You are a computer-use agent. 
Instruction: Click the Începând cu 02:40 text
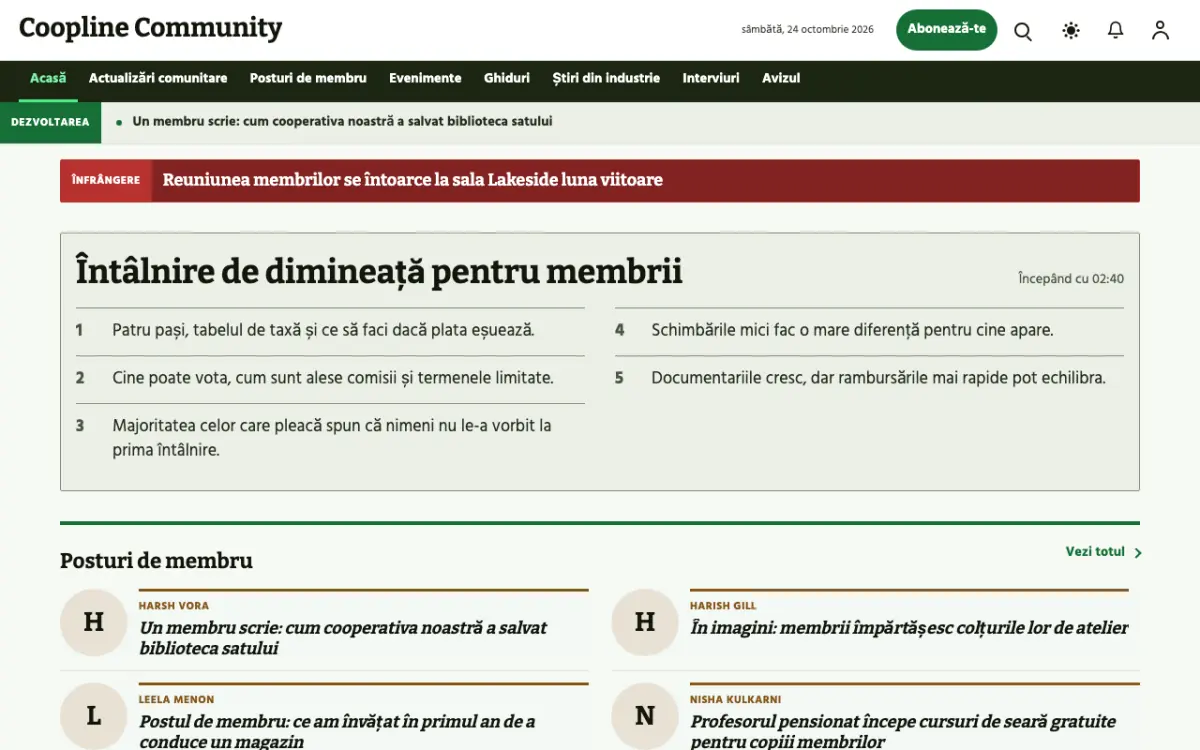pos(1071,279)
